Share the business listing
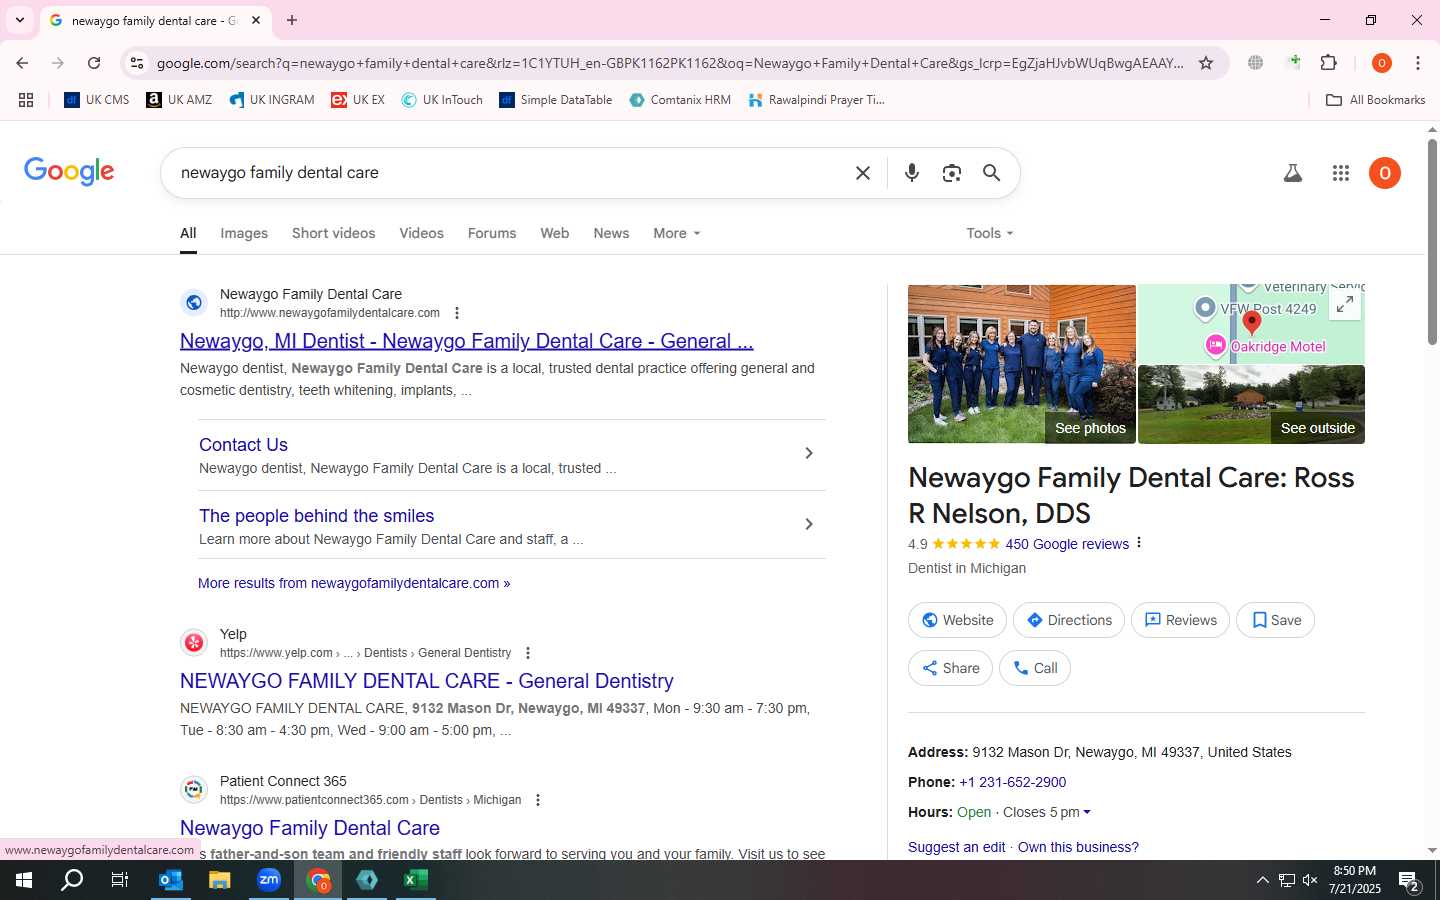Image resolution: width=1440 pixels, height=900 pixels. [x=950, y=668]
